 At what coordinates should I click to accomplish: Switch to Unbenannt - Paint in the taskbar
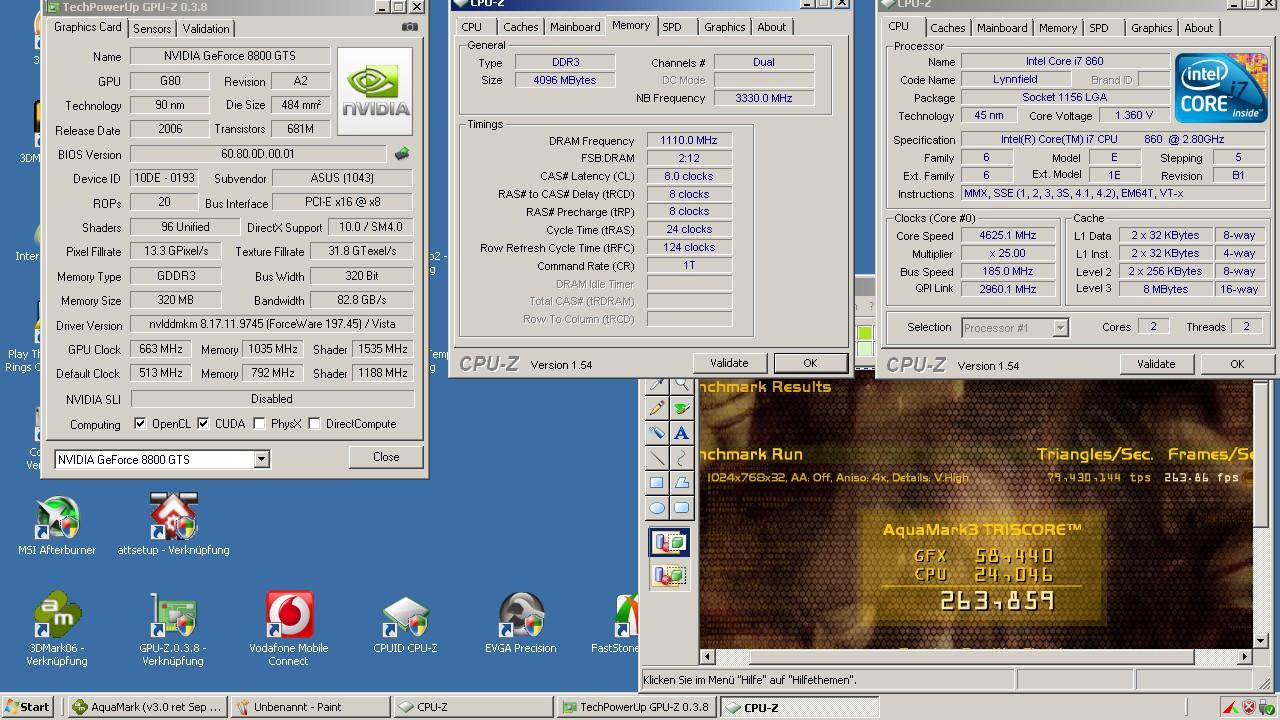click(x=309, y=707)
